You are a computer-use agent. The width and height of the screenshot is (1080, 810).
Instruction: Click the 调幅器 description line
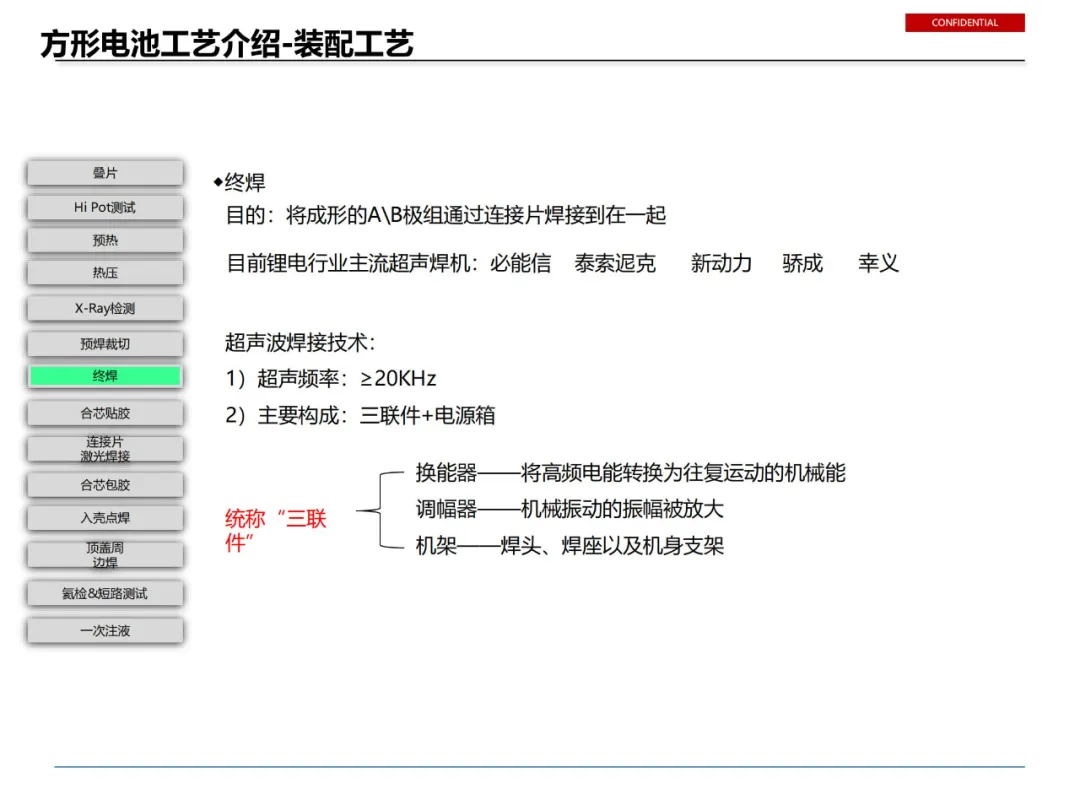(570, 510)
